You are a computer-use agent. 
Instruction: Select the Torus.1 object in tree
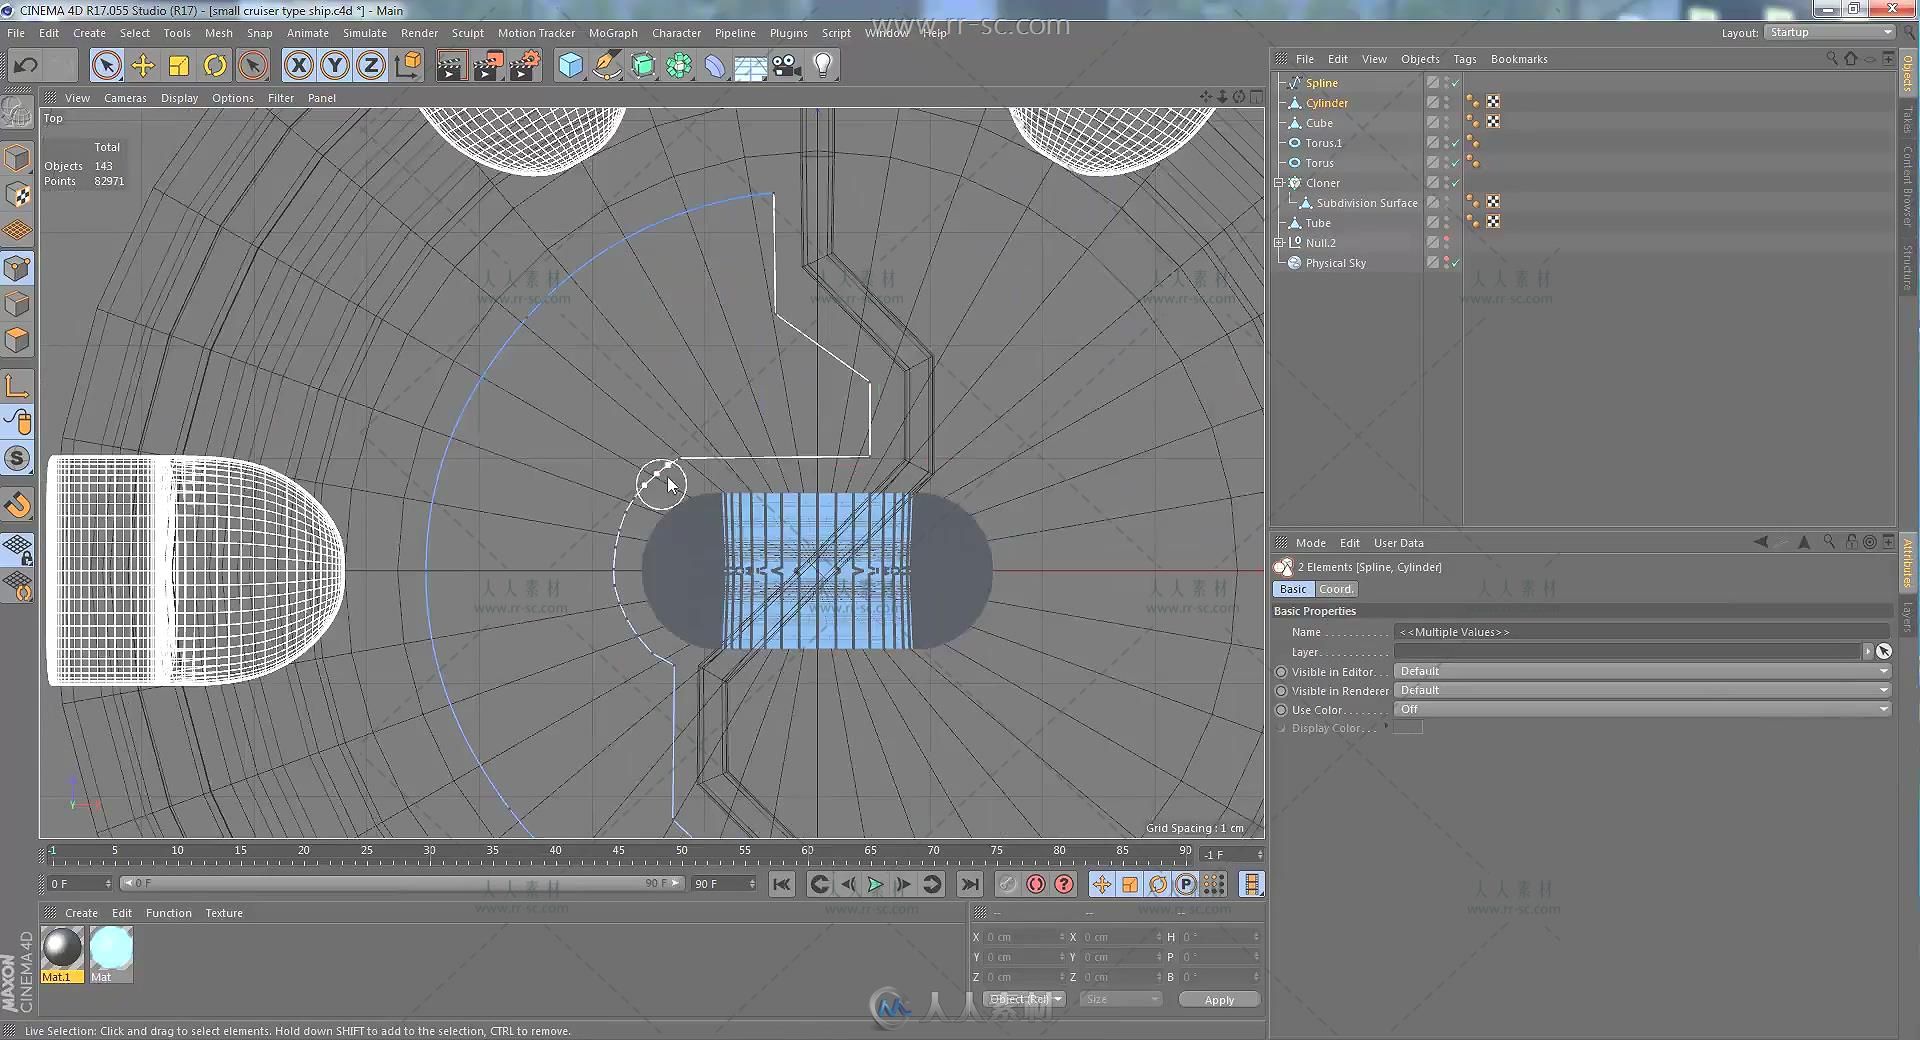pos(1323,143)
